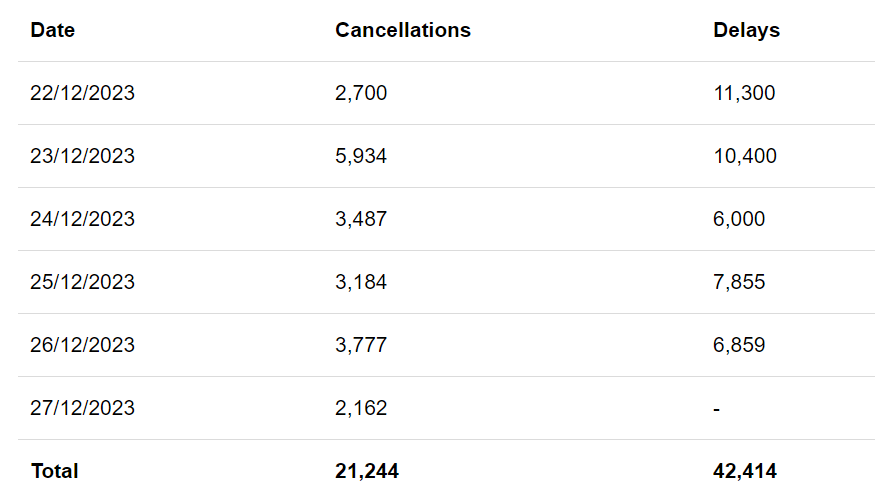
Task: Click the 21,244 total cancellations value
Action: (x=367, y=471)
